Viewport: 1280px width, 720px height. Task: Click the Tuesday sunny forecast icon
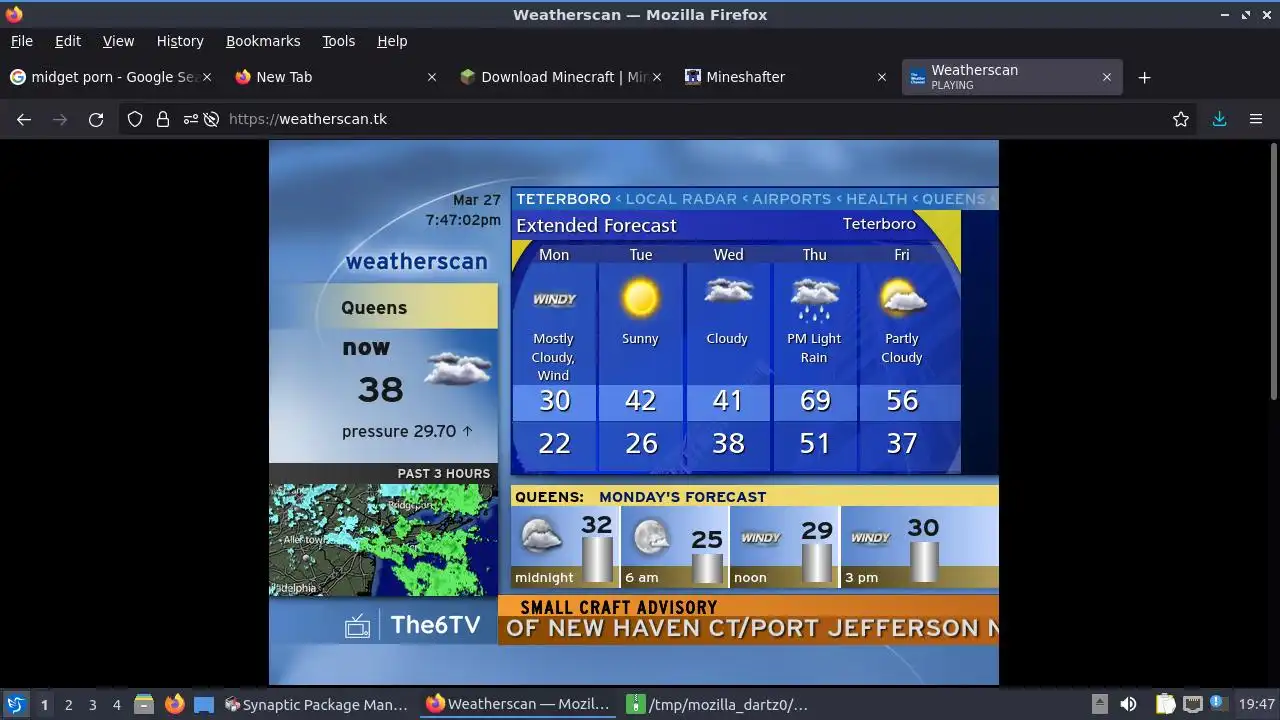point(640,298)
